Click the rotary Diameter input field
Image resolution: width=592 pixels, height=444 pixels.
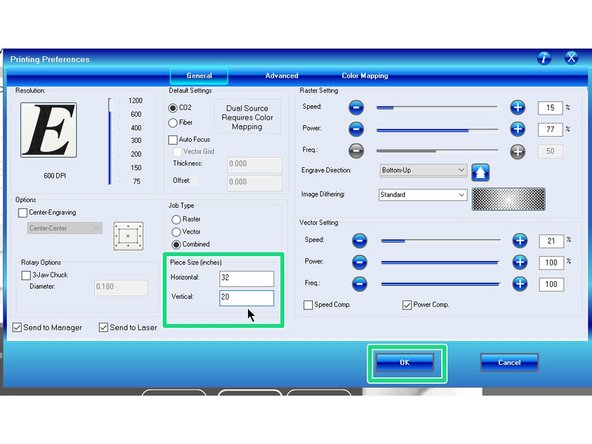click(x=121, y=287)
